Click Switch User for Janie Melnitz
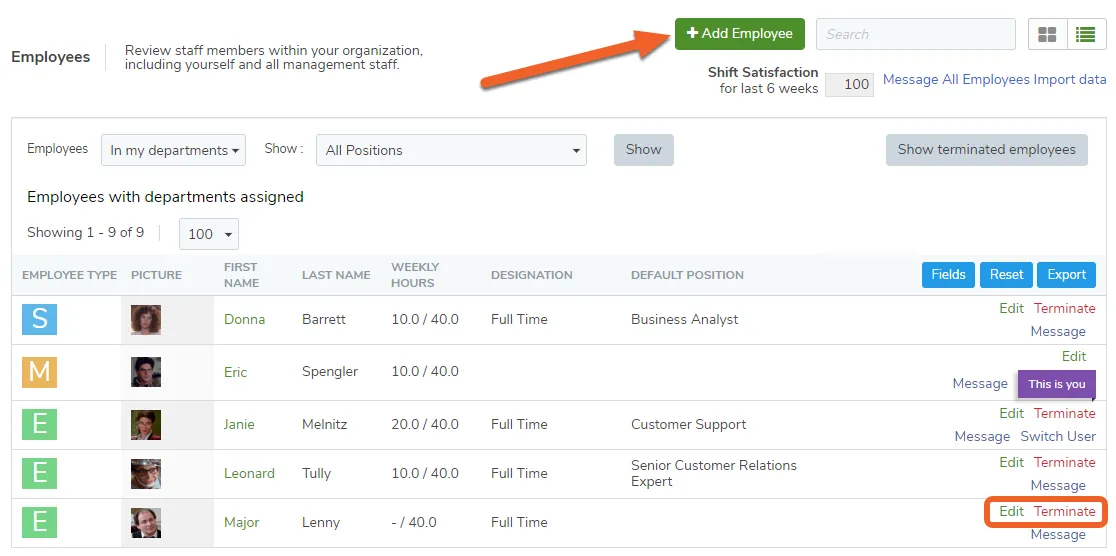The width and height of the screenshot is (1116, 556). (x=1058, y=436)
